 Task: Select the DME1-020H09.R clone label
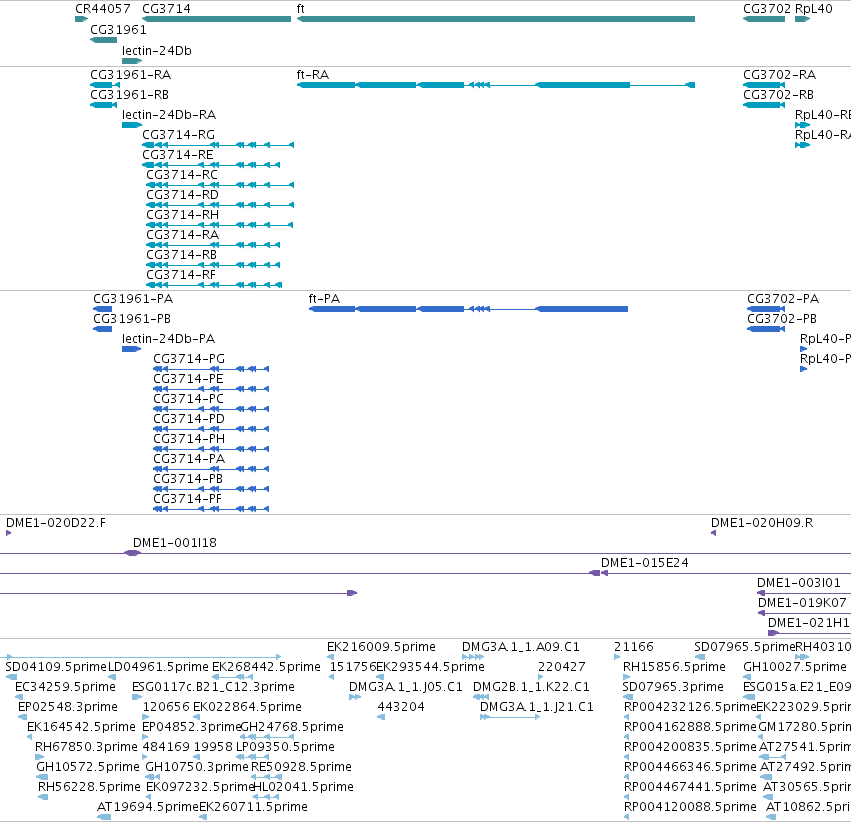click(762, 522)
